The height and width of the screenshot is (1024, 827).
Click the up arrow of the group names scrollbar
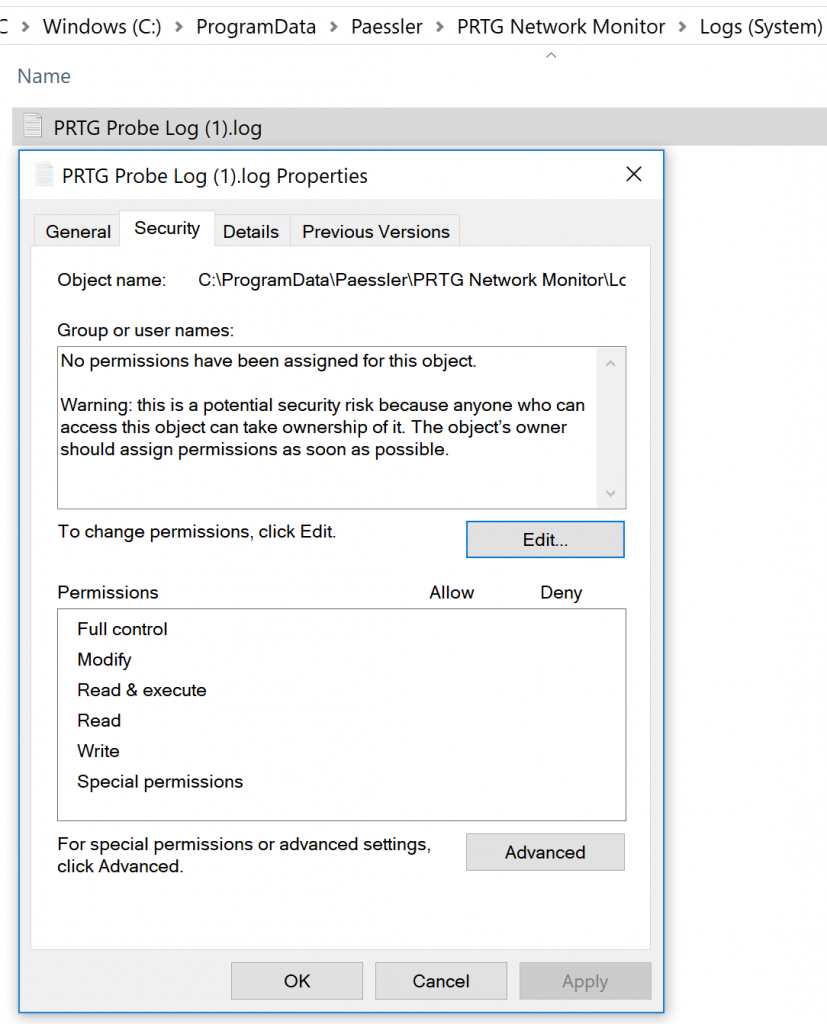(x=611, y=363)
